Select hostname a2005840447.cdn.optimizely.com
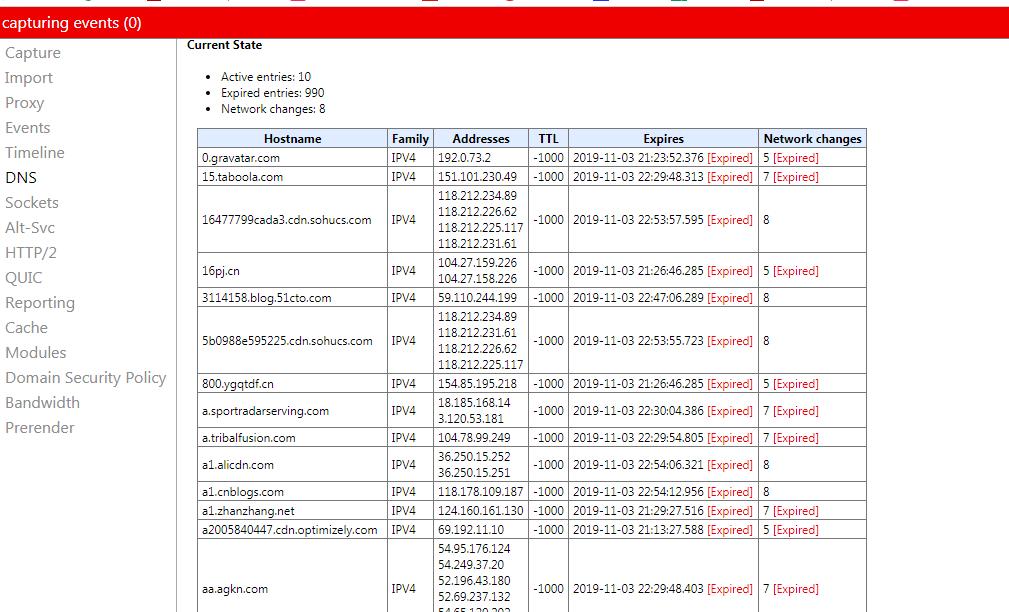The width and height of the screenshot is (1009, 612). tap(290, 530)
